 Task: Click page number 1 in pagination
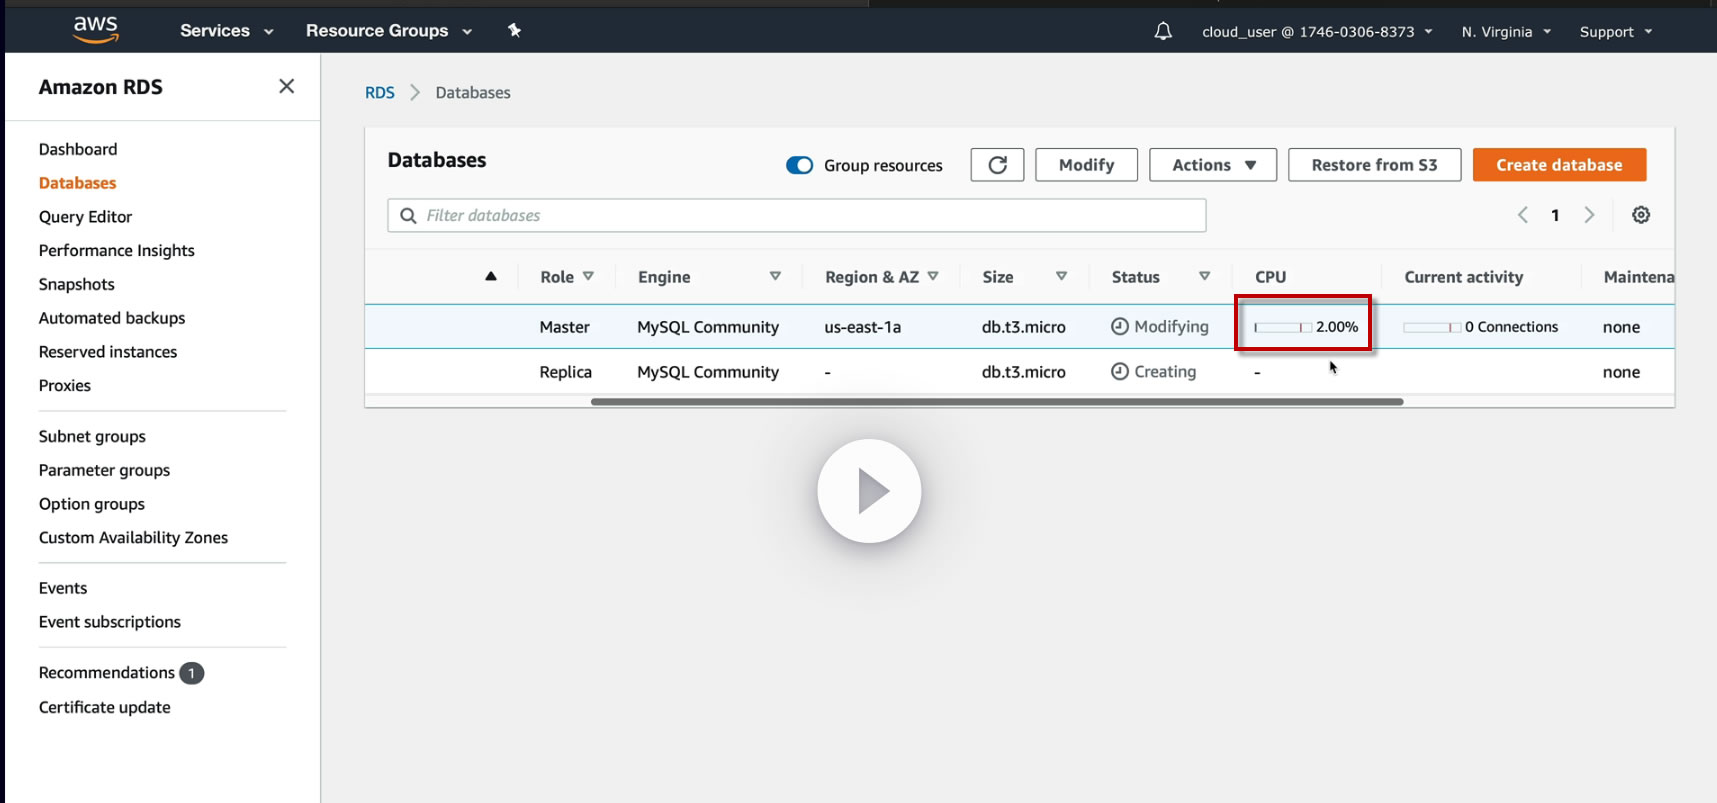(x=1555, y=215)
